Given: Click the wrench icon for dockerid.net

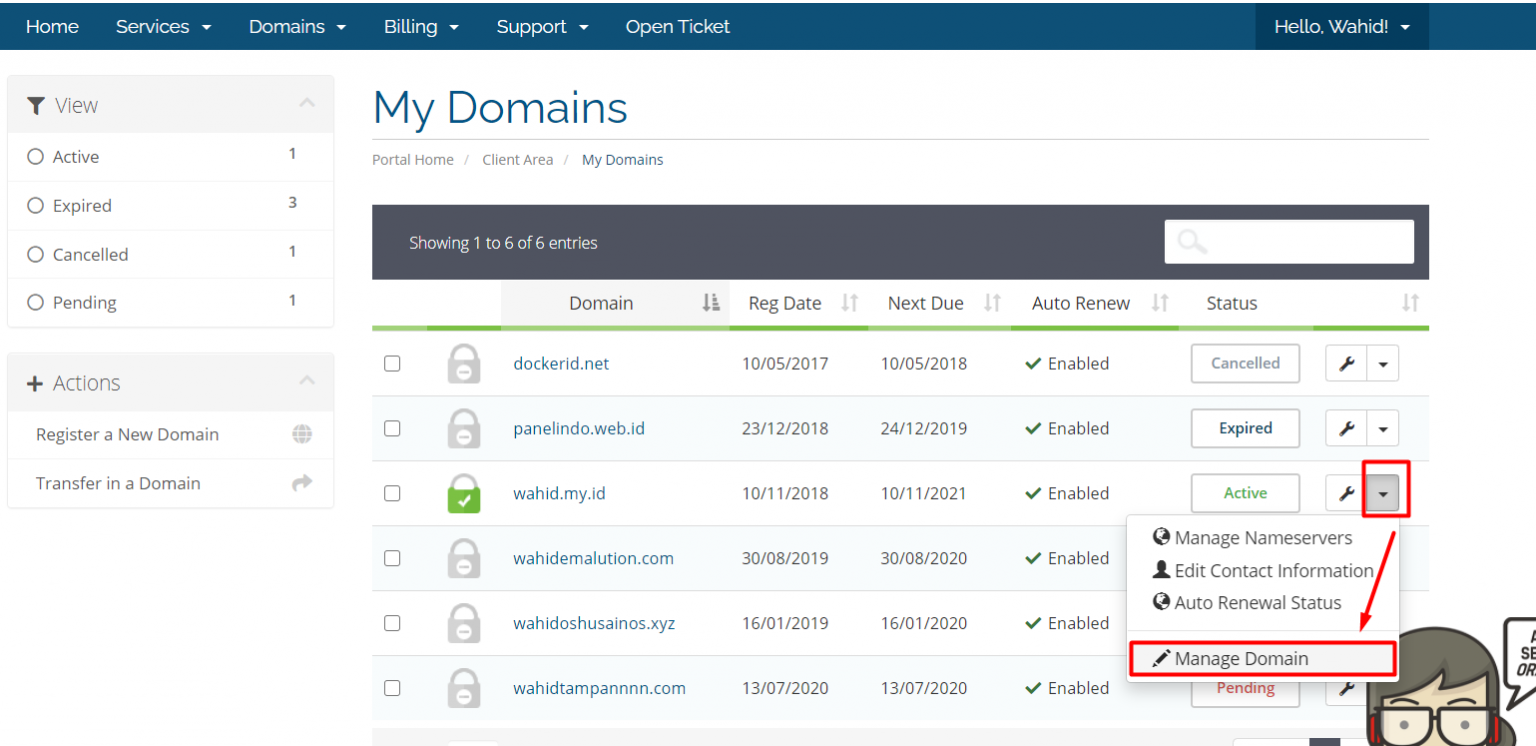Looking at the screenshot, I should click(x=1346, y=364).
